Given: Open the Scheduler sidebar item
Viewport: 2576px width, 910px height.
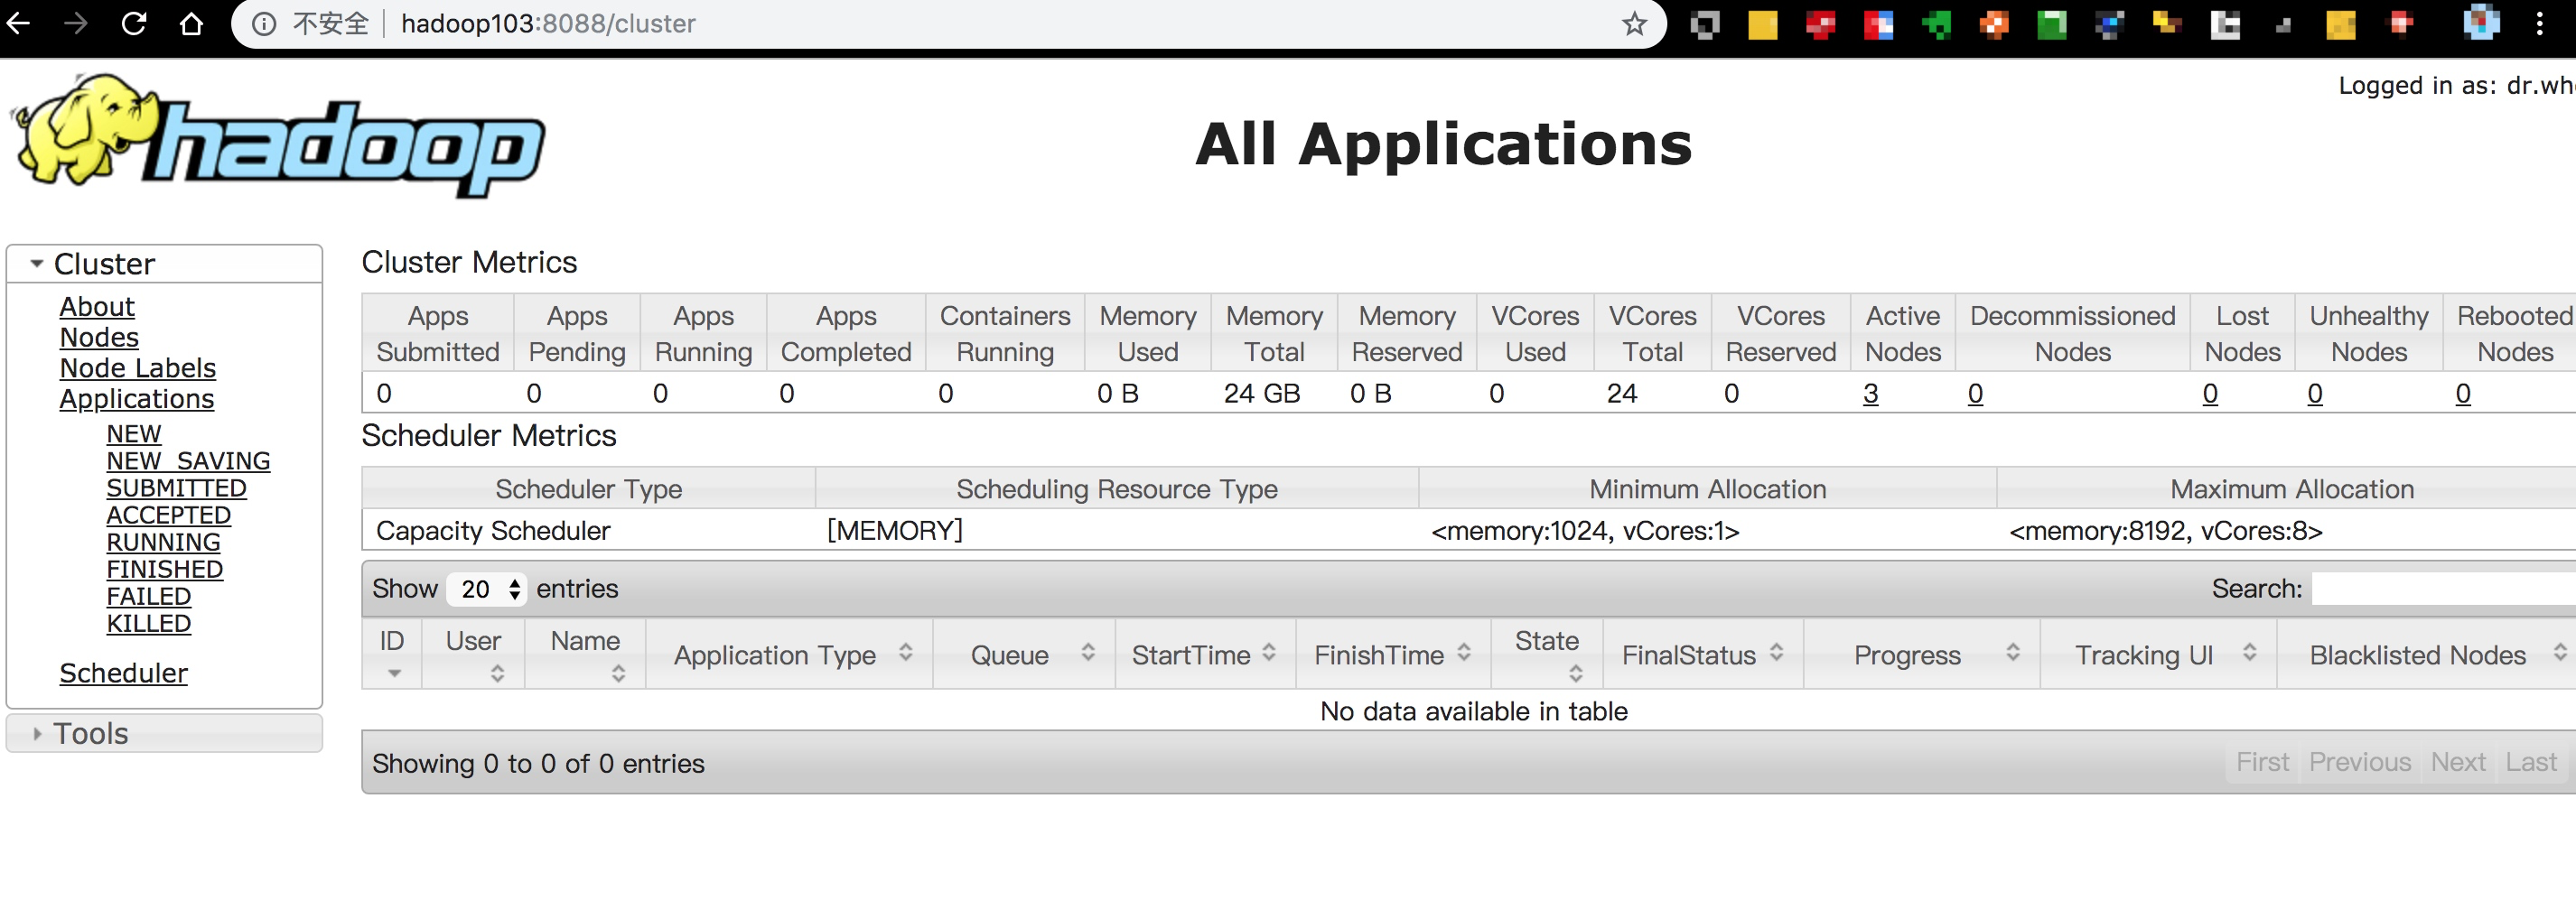Looking at the screenshot, I should [123, 673].
